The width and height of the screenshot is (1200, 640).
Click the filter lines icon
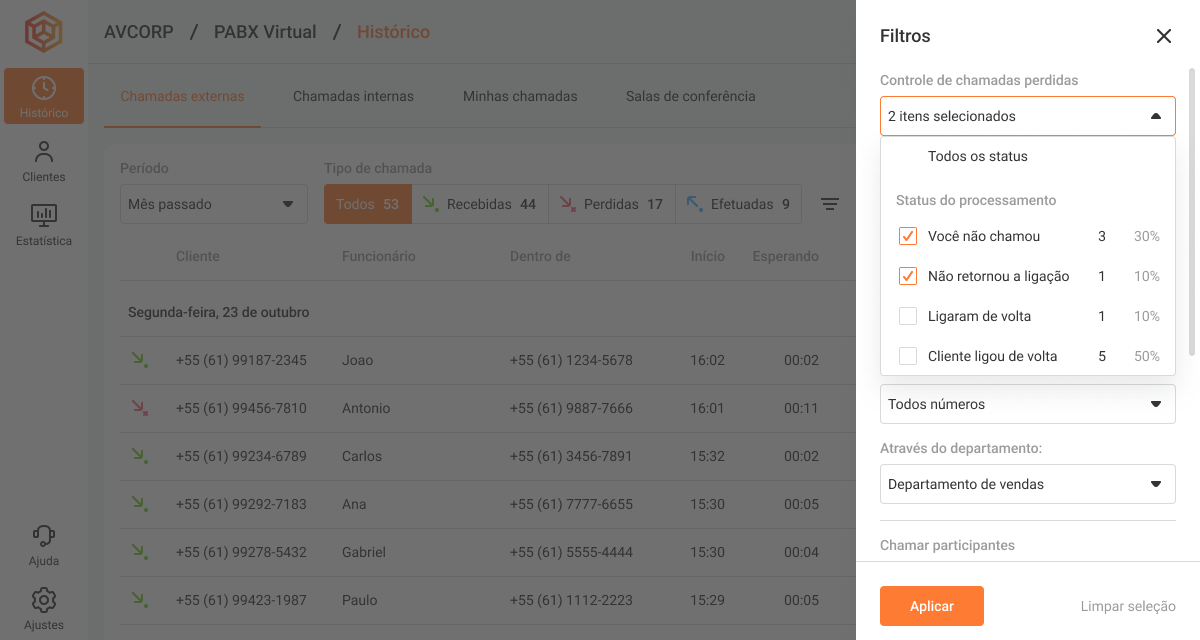point(829,204)
